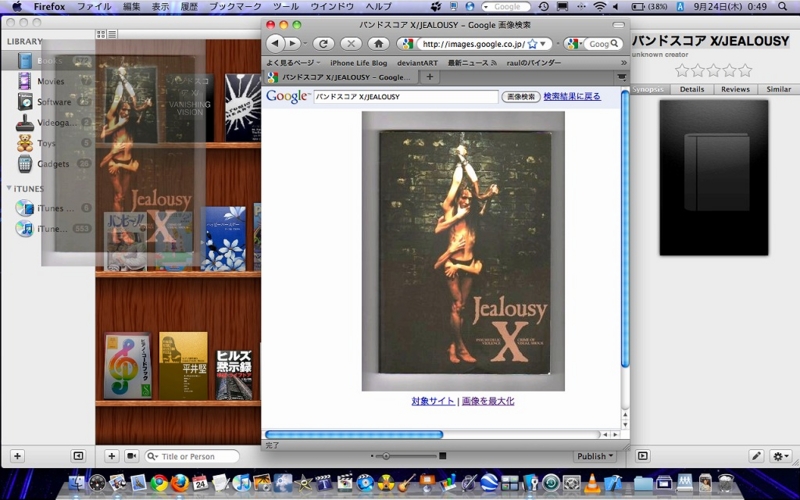The width and height of the screenshot is (800, 500).
Task: Open the Gadgets shelf in the sidebar
Action: pyautogui.click(x=48, y=164)
